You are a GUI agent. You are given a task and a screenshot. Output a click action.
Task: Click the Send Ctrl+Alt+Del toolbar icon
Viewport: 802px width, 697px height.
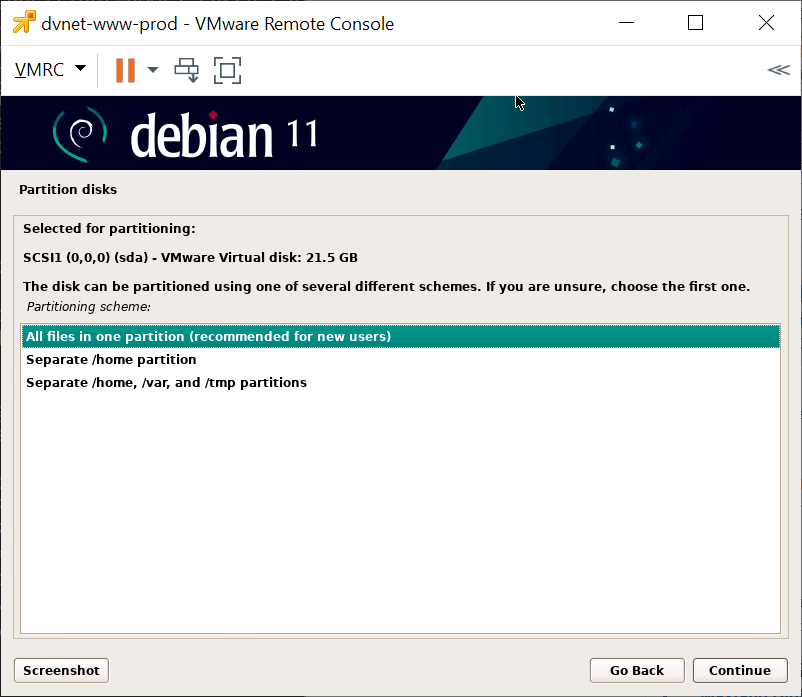(x=187, y=70)
